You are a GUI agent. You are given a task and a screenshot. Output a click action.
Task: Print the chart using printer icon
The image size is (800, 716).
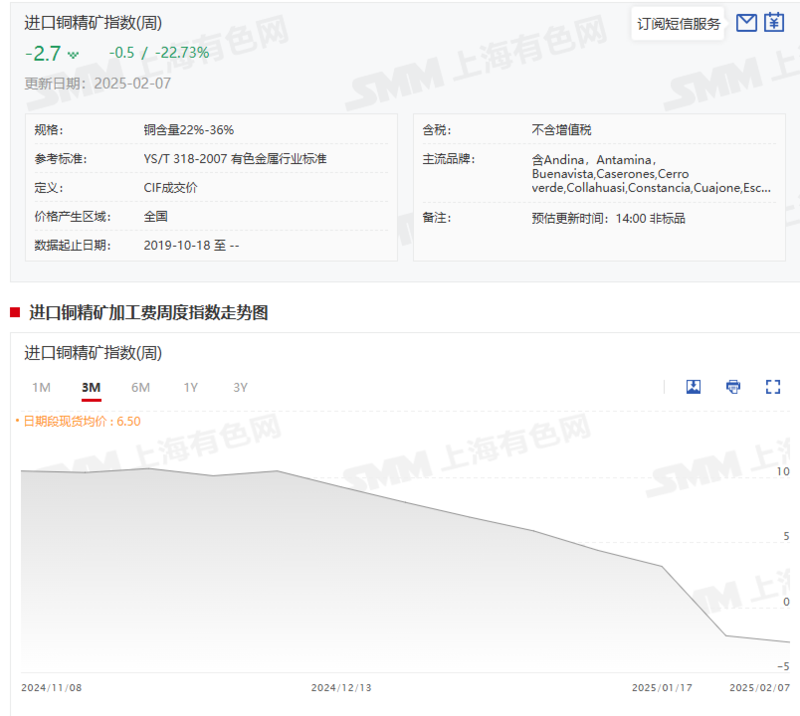pos(733,387)
